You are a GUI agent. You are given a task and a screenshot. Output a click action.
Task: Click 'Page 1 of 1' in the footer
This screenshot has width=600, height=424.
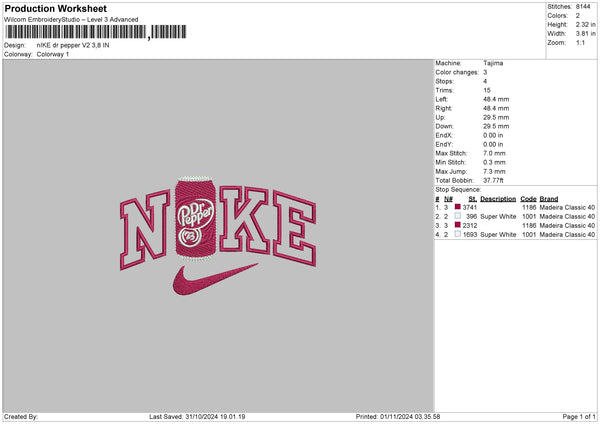[579, 417]
